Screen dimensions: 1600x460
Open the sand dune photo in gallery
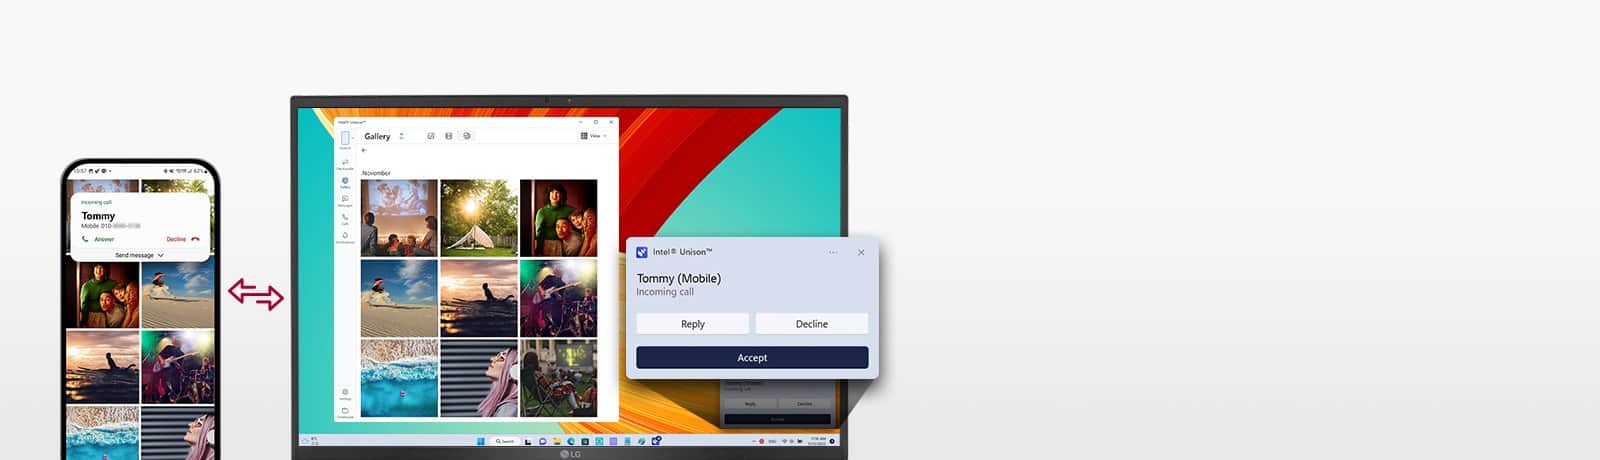[x=399, y=298]
